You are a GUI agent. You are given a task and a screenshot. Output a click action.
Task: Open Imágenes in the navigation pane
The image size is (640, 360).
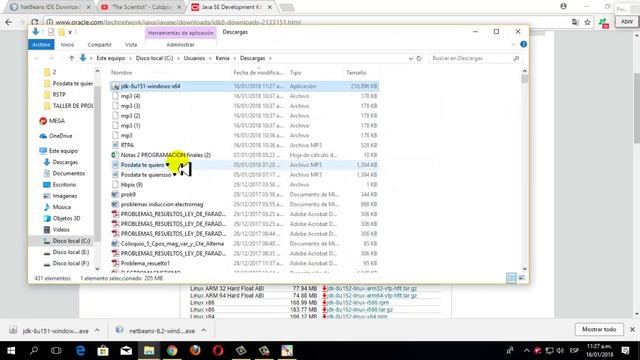[x=60, y=196]
